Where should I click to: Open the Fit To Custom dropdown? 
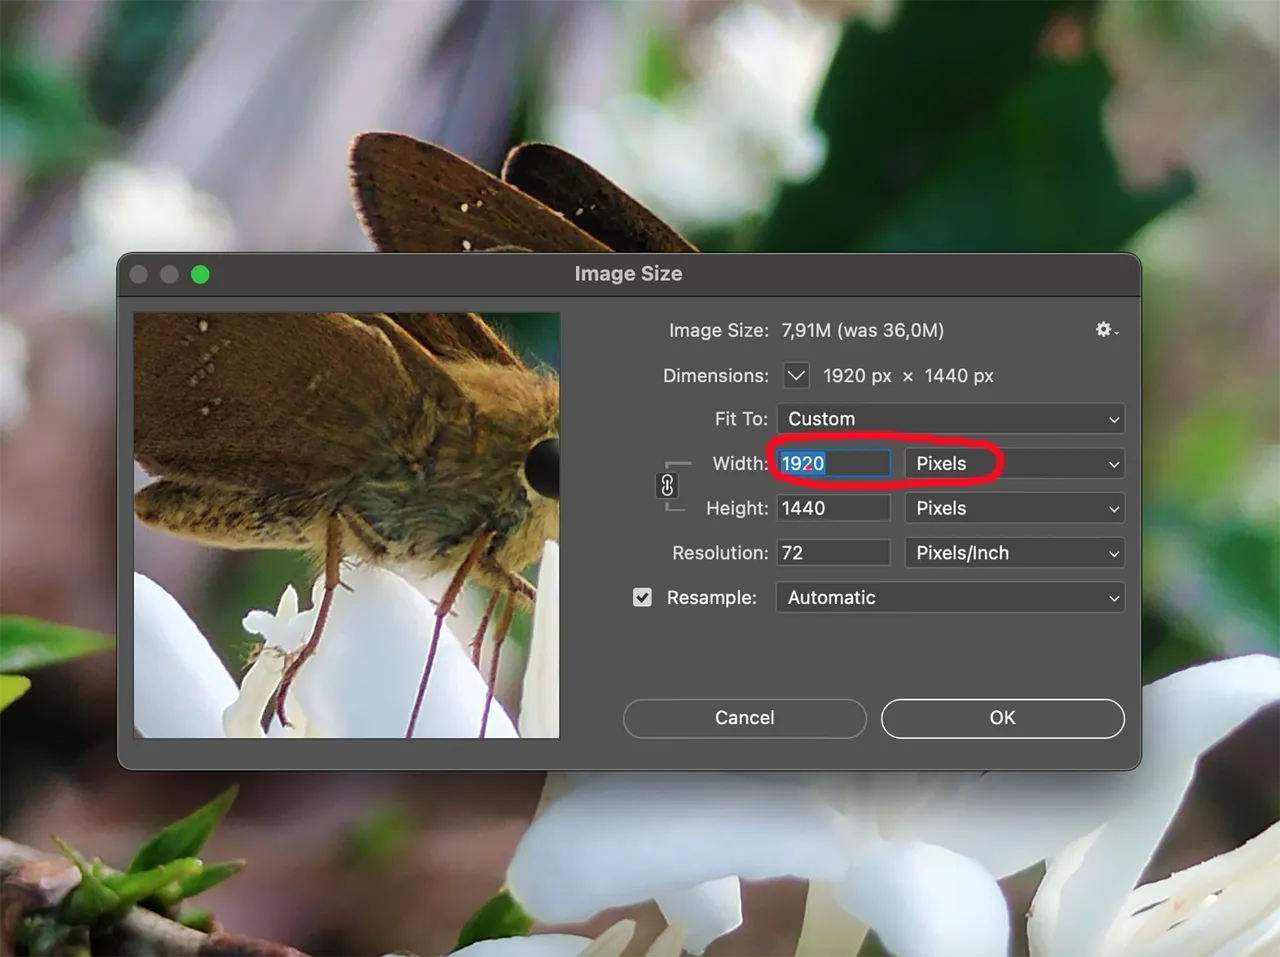coord(950,419)
